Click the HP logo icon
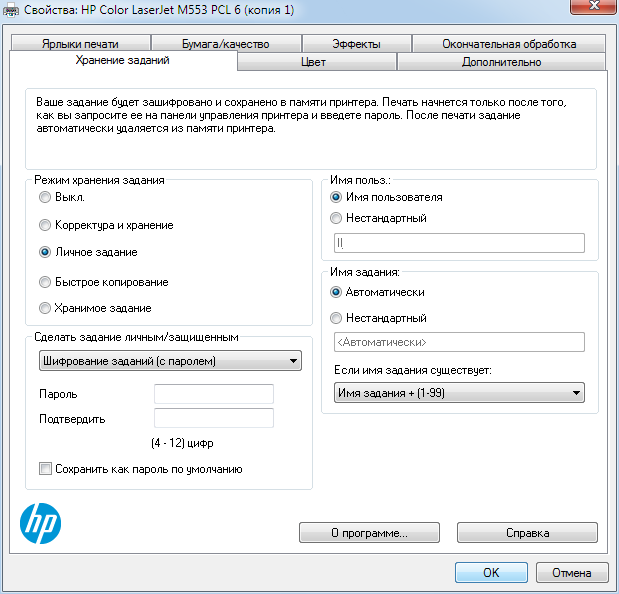 (41, 522)
